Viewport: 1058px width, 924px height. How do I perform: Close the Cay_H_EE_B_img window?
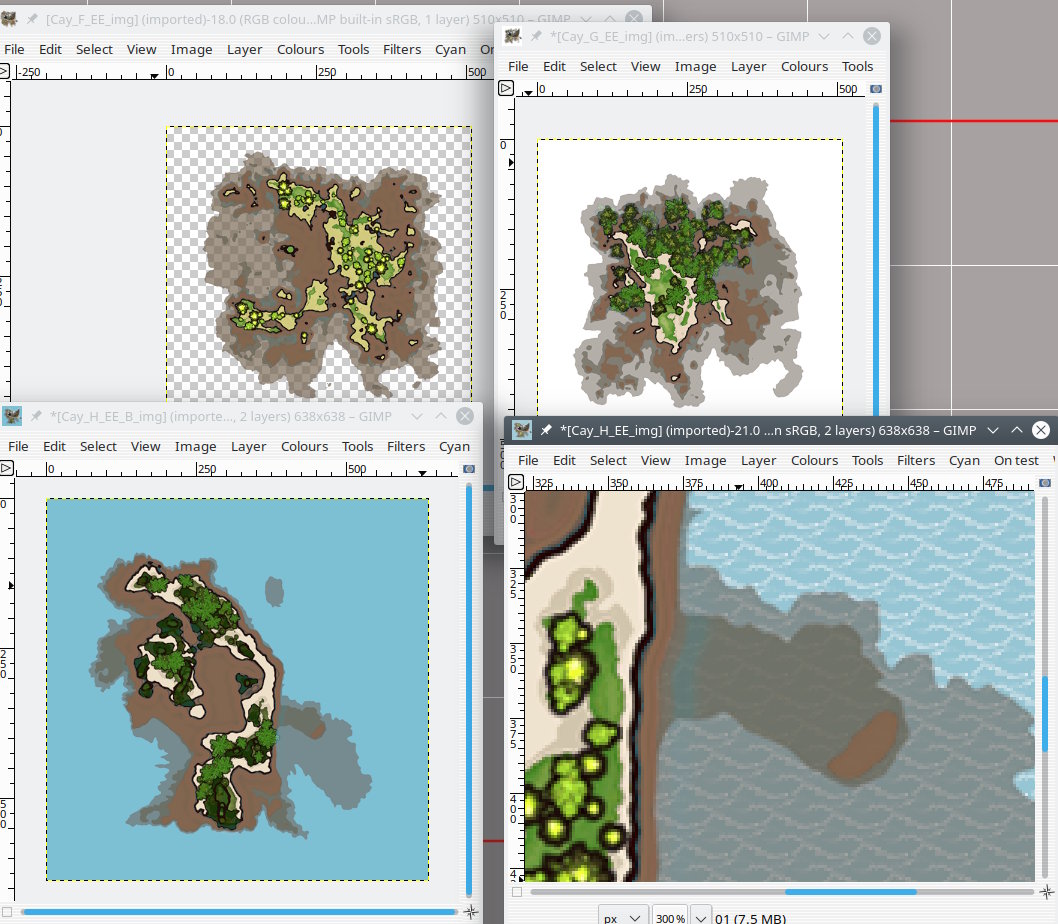[x=465, y=416]
